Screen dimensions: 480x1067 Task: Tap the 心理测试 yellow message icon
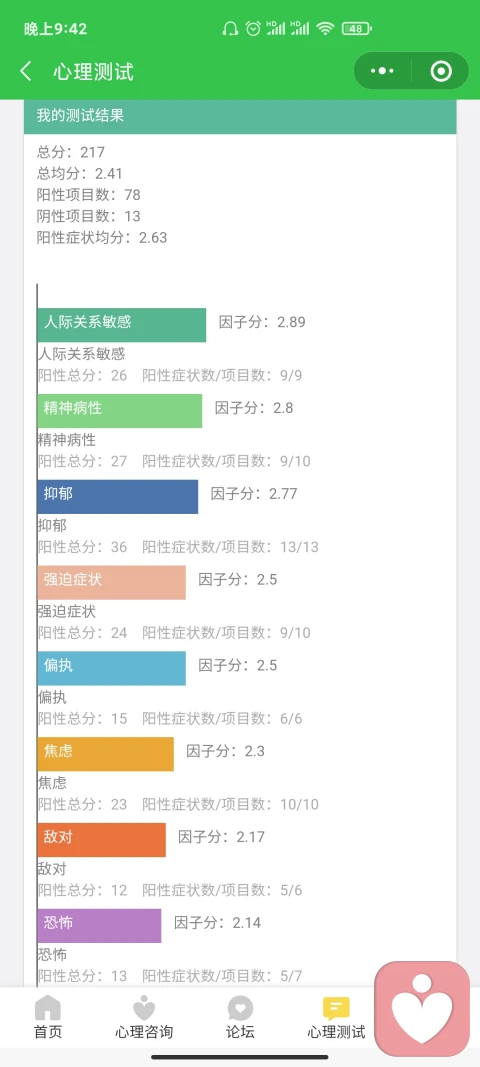[x=336, y=1008]
